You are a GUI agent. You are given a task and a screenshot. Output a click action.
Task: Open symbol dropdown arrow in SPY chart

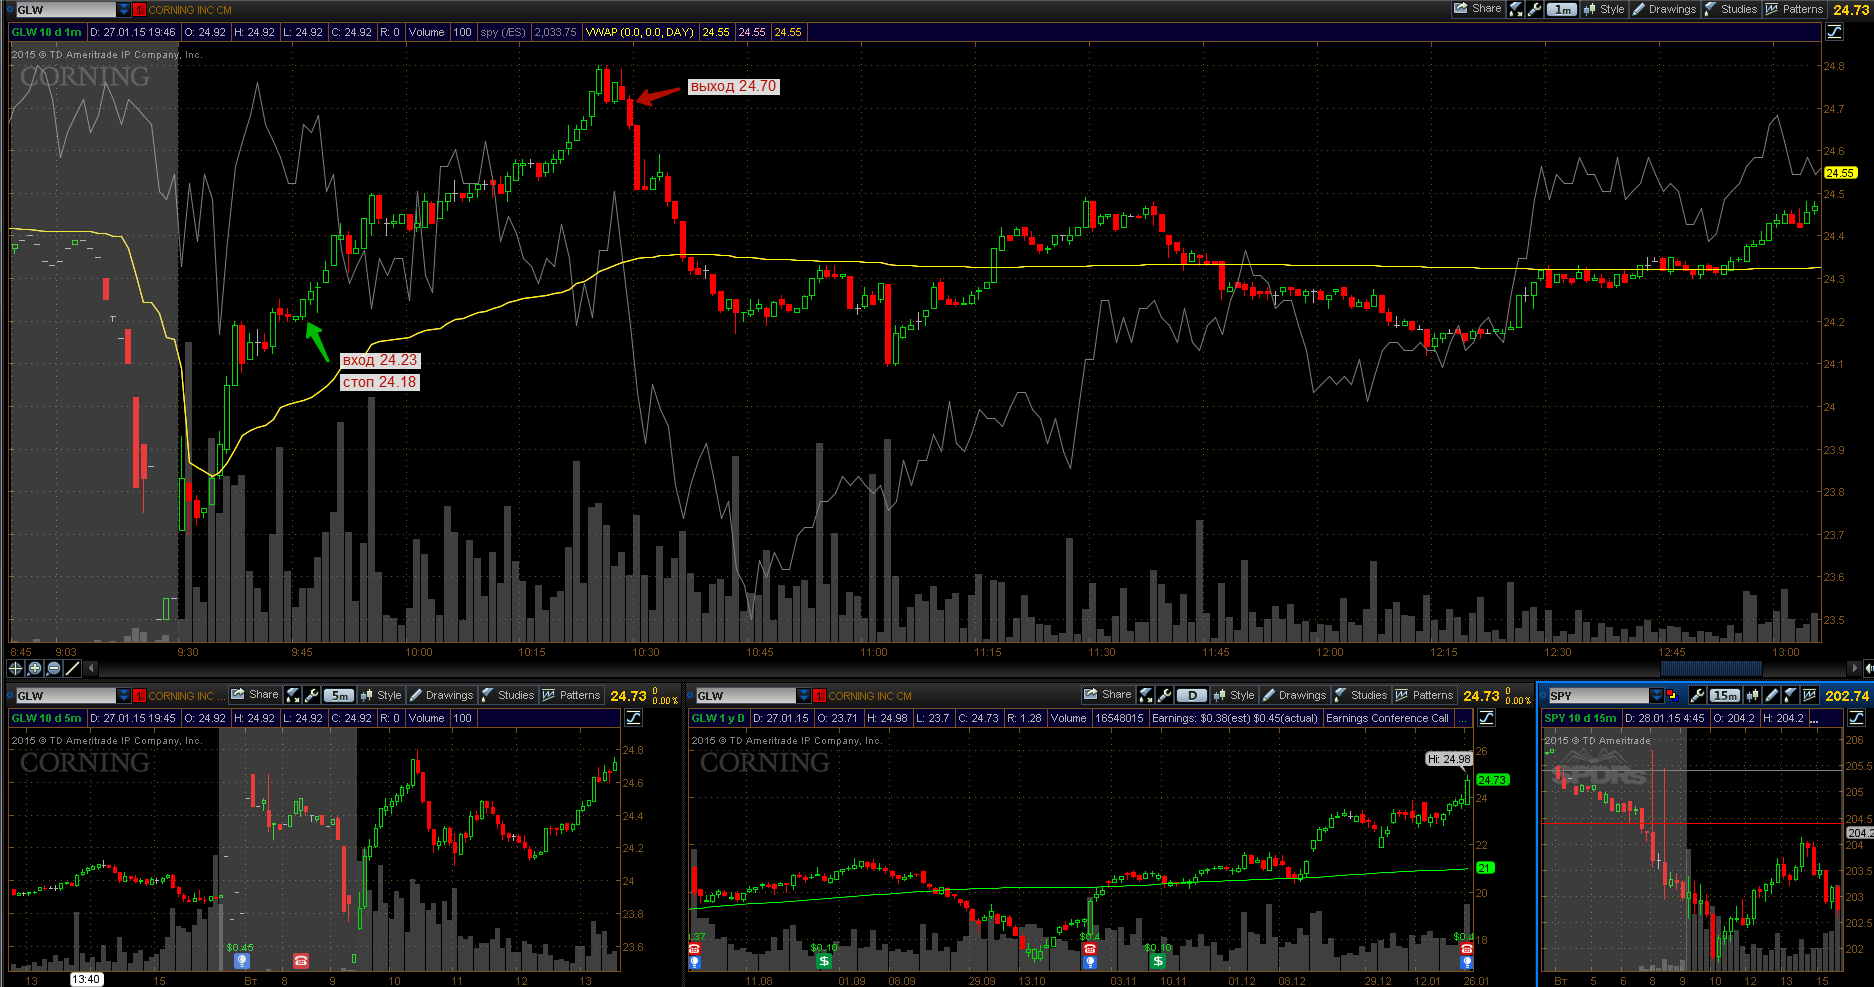click(x=1657, y=696)
